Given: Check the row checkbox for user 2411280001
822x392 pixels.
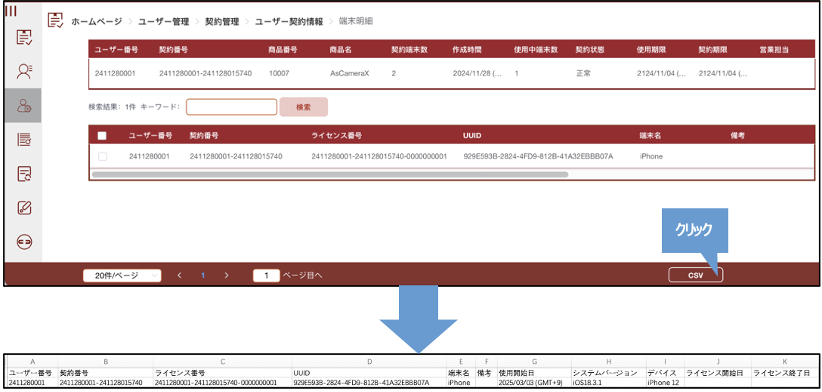Looking at the screenshot, I should click(x=103, y=156).
